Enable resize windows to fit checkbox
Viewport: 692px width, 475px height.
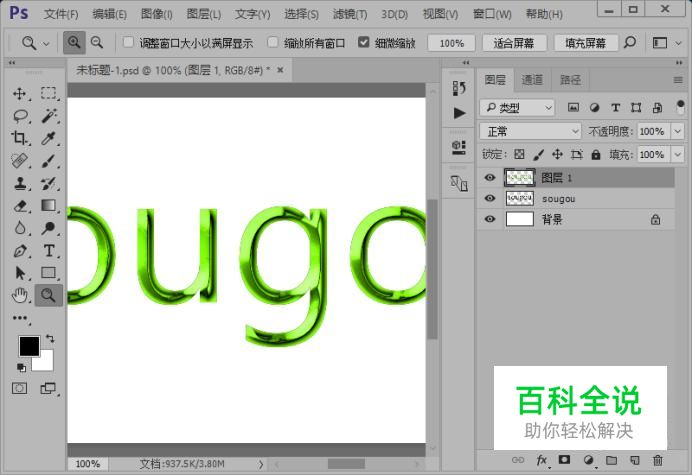pyautogui.click(x=128, y=42)
